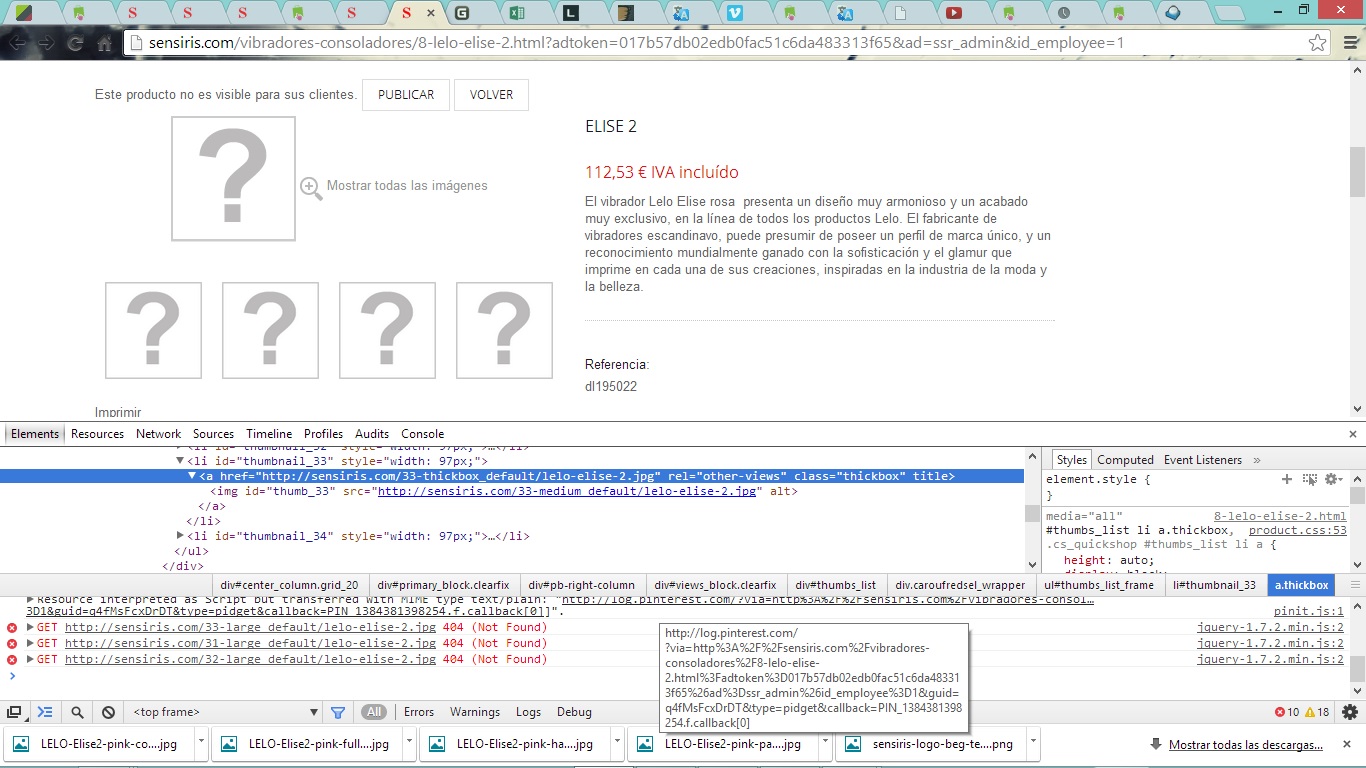The image size is (1366, 768).
Task: Click the Imprimir link
Action: [x=118, y=412]
